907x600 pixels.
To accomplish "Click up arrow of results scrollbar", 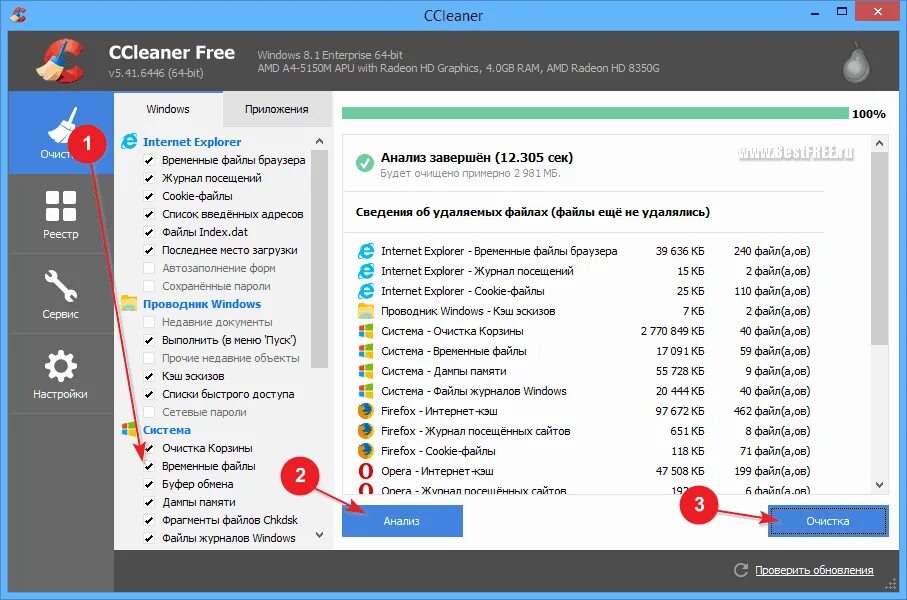I will point(879,142).
